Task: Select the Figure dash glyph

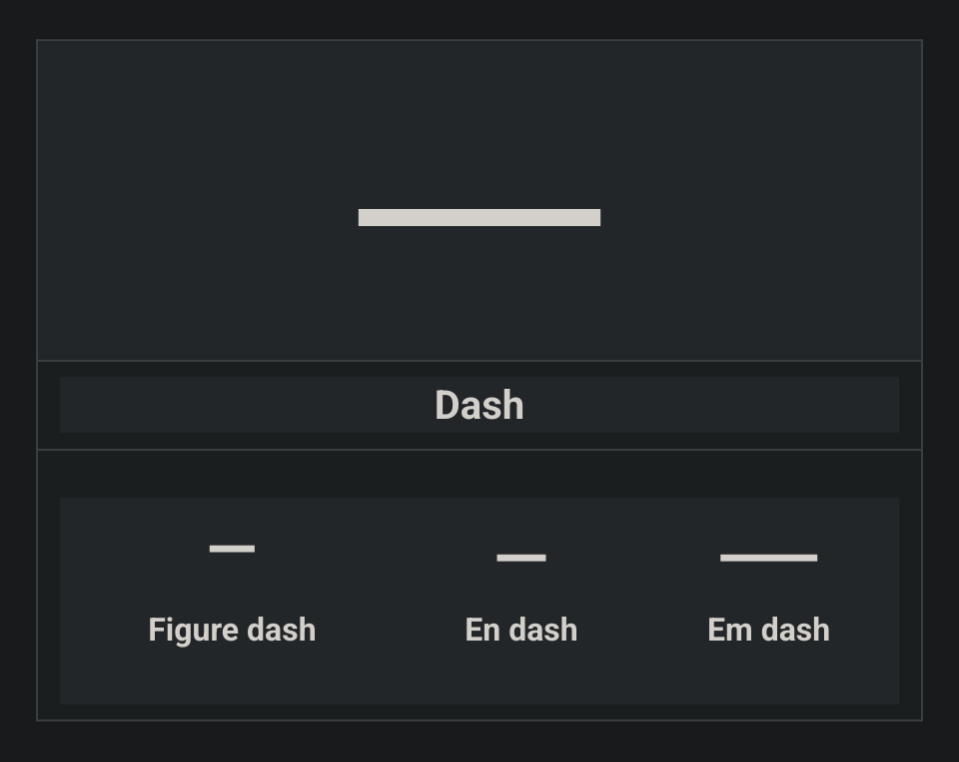Action: [x=232, y=548]
